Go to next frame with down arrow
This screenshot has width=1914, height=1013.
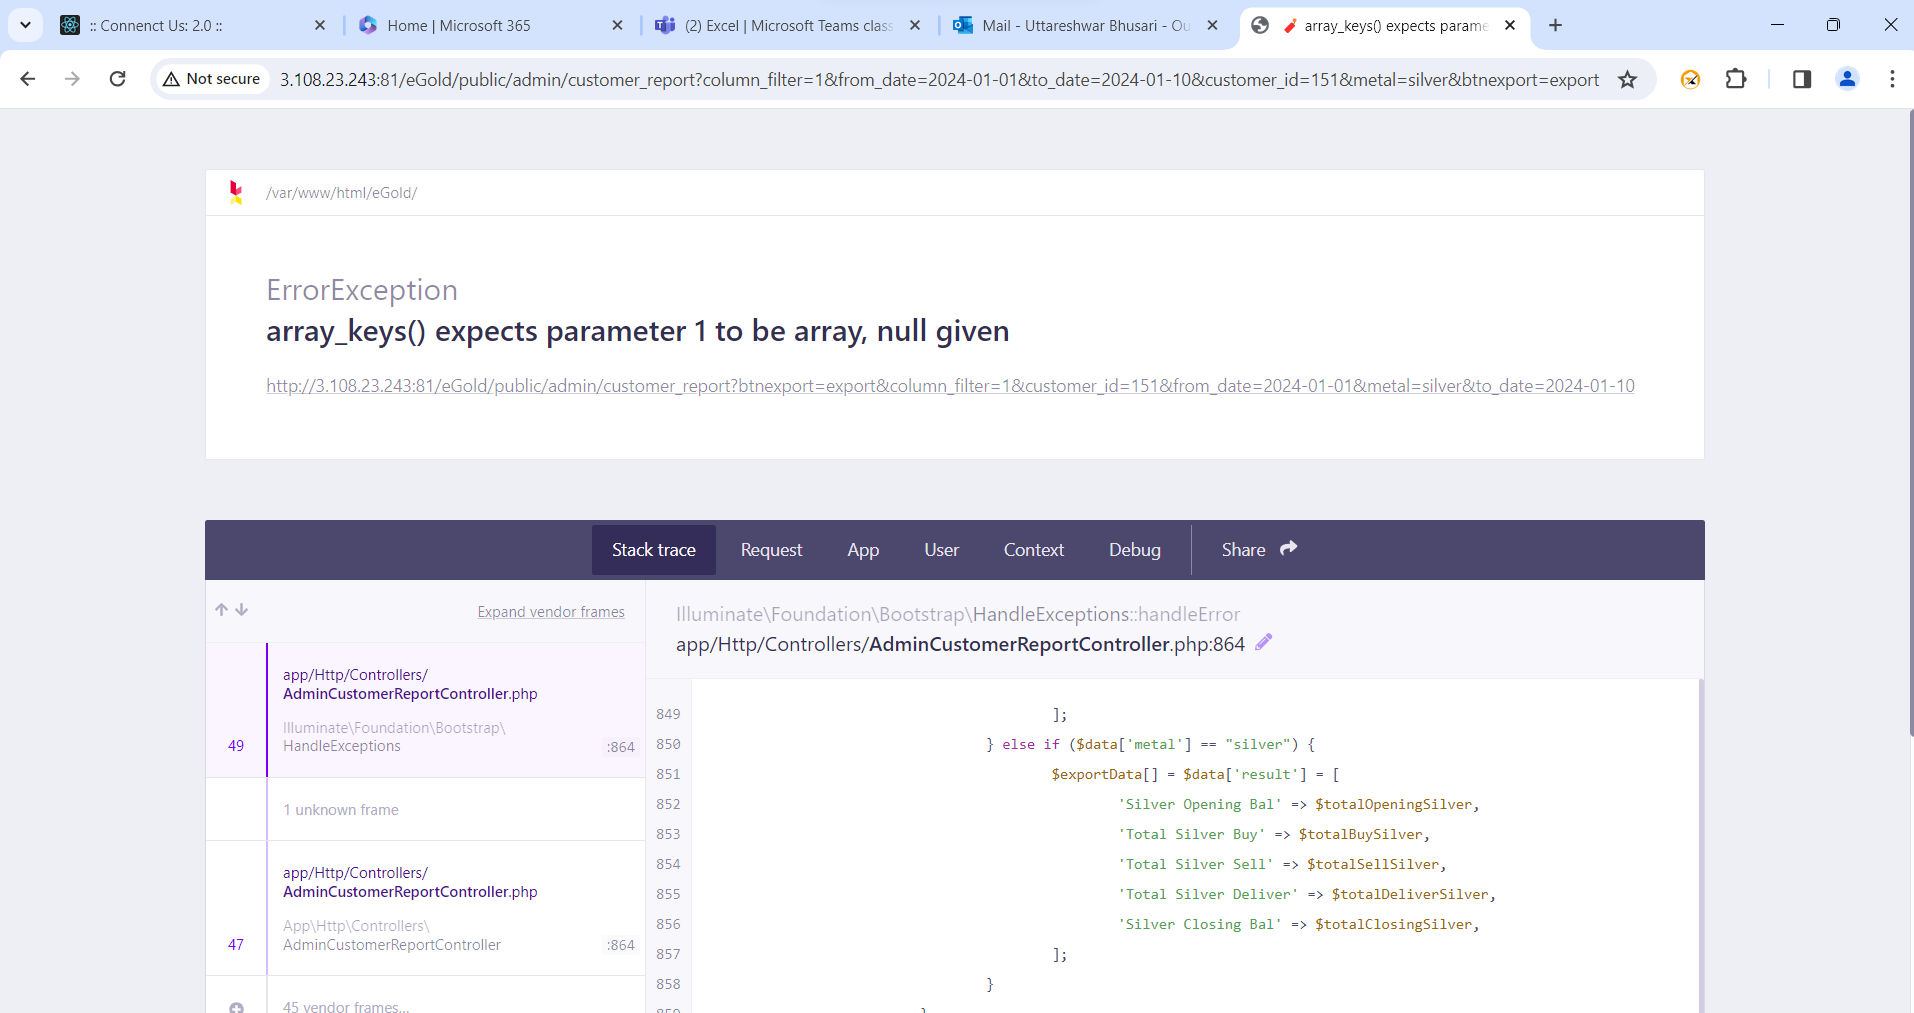(x=242, y=610)
